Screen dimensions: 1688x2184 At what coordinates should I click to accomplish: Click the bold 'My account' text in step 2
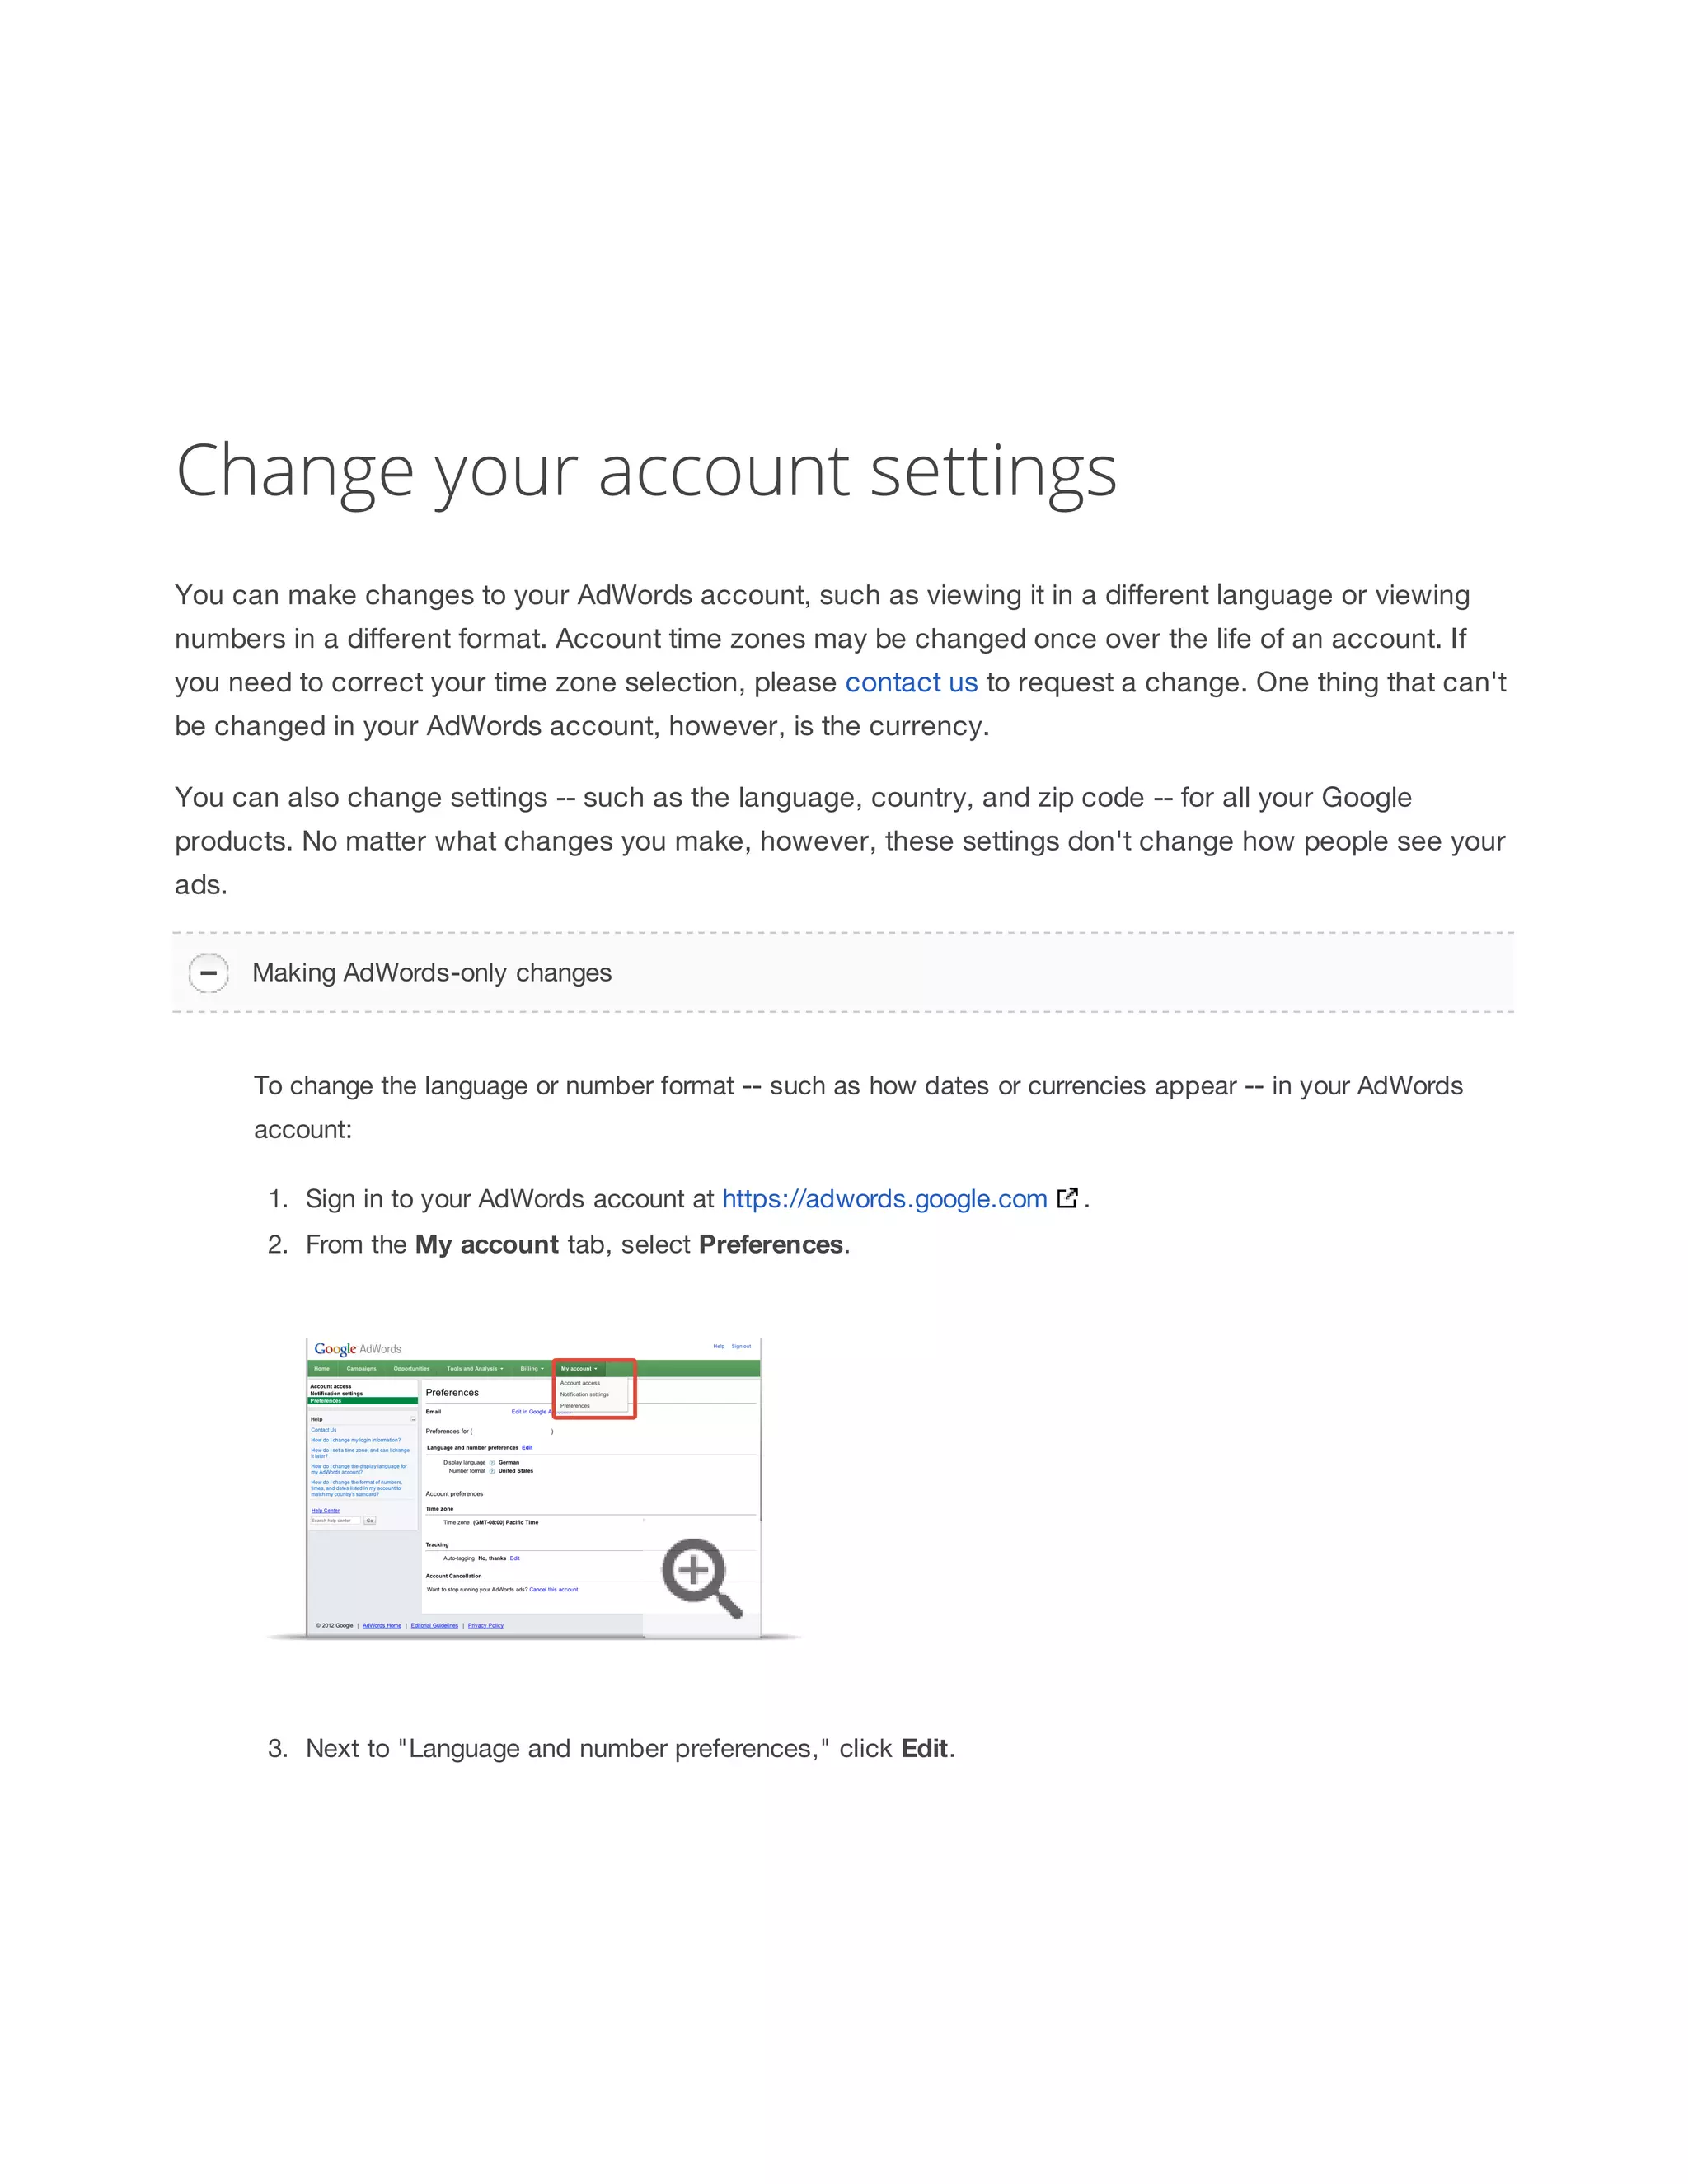point(487,1245)
